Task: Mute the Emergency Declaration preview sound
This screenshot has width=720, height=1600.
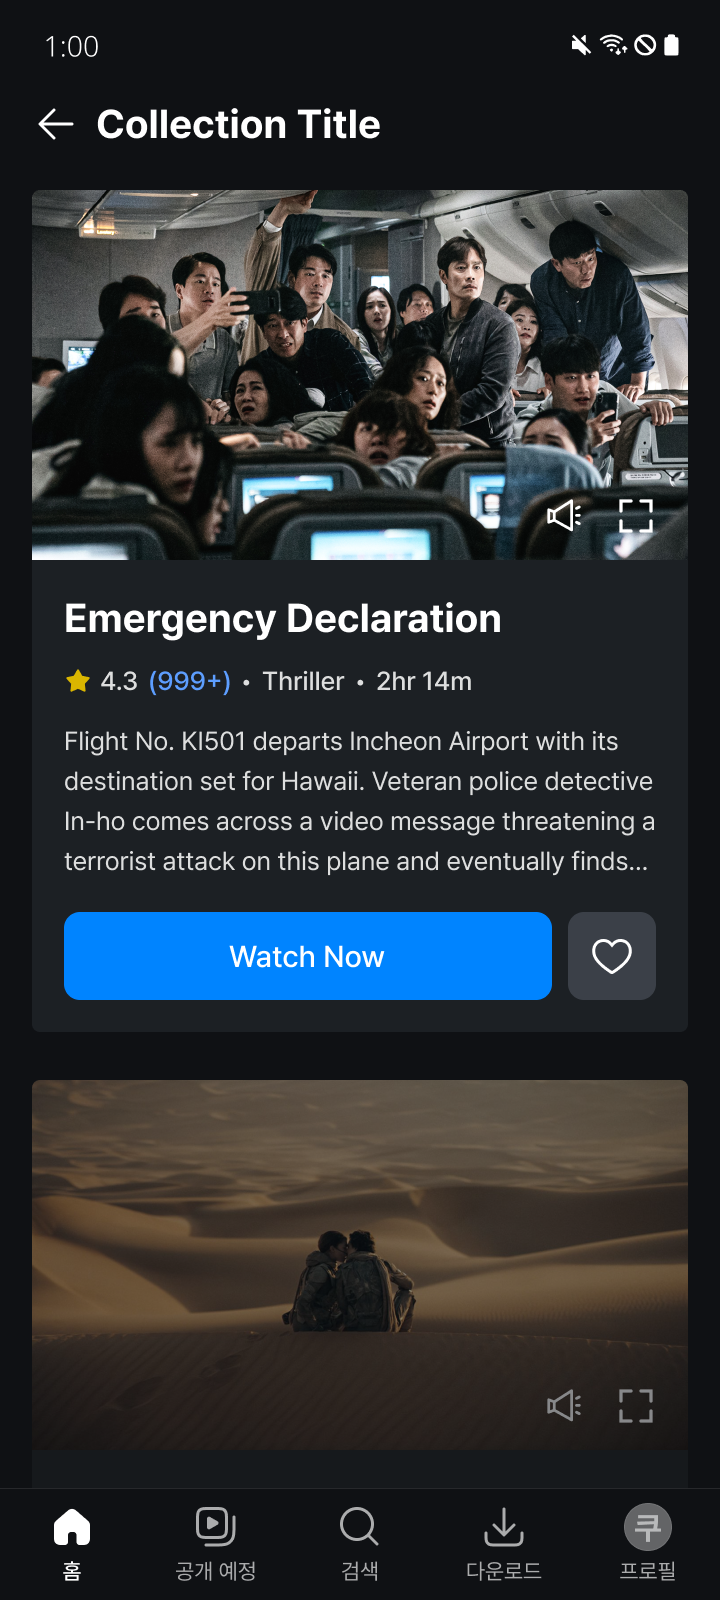Action: [565, 516]
